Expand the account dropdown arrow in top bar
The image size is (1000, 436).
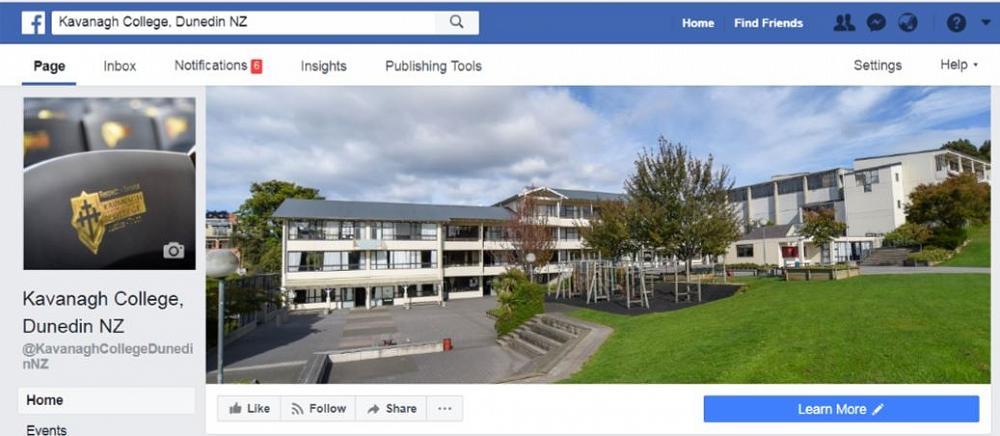pyautogui.click(x=986, y=22)
